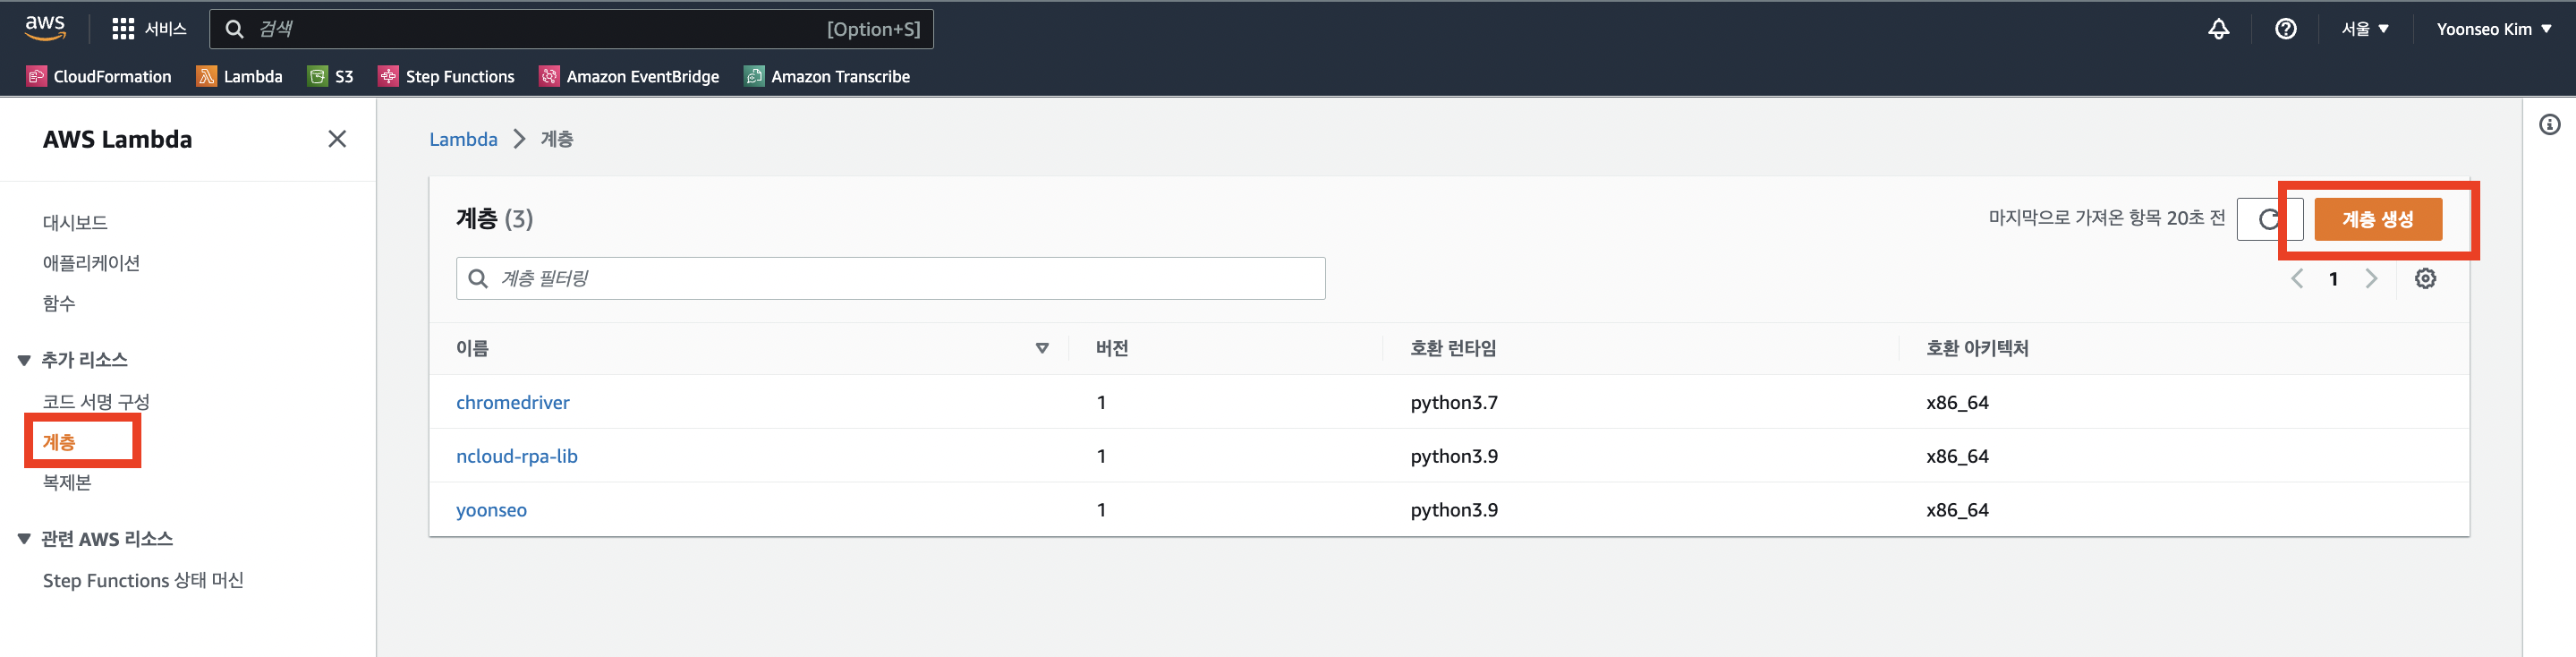The height and width of the screenshot is (657, 2576).
Task: Open the help question mark icon
Action: [x=2285, y=29]
